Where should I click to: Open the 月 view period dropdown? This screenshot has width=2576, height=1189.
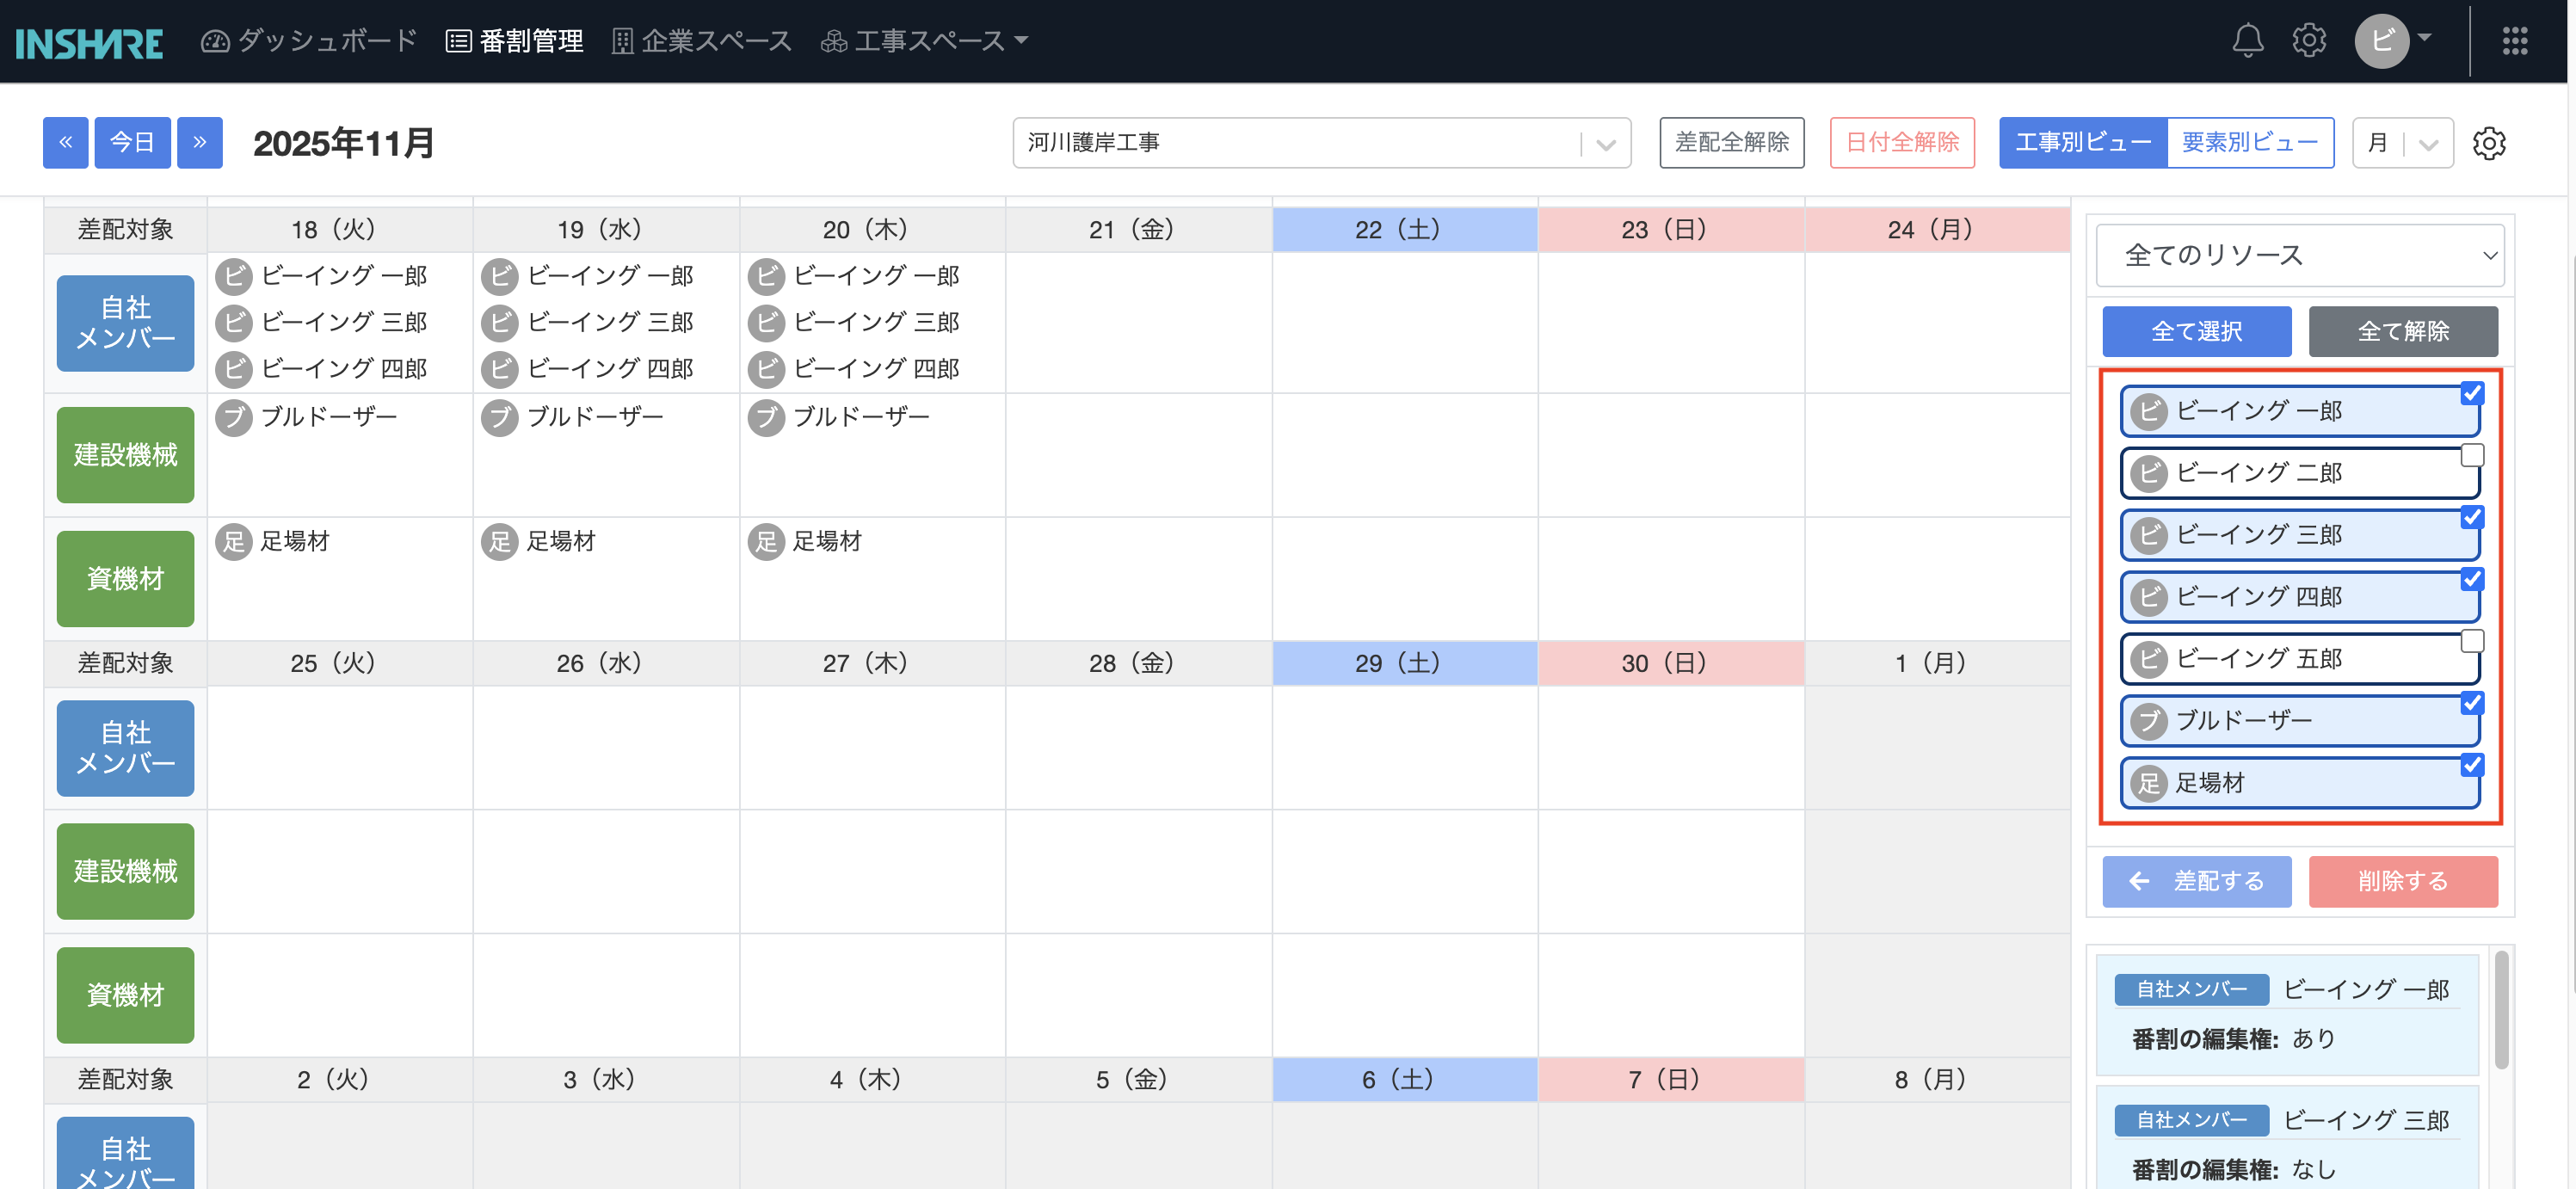pyautogui.click(x=2402, y=143)
